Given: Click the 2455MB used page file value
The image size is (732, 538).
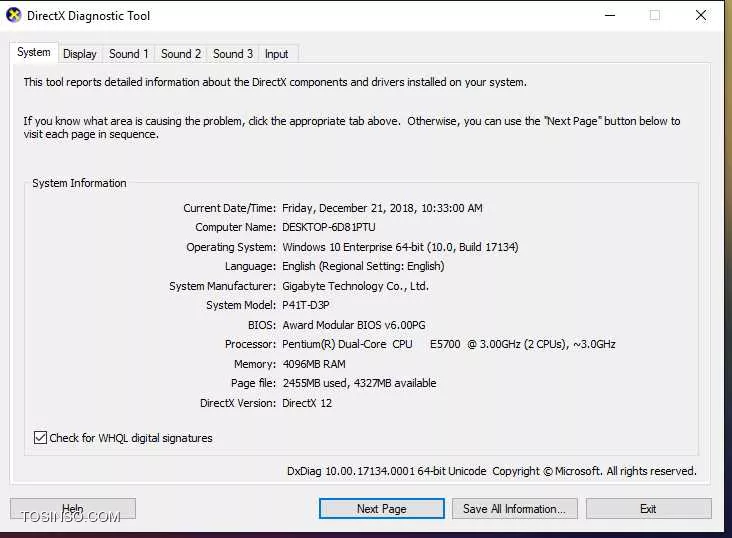Looking at the screenshot, I should pos(359,383).
